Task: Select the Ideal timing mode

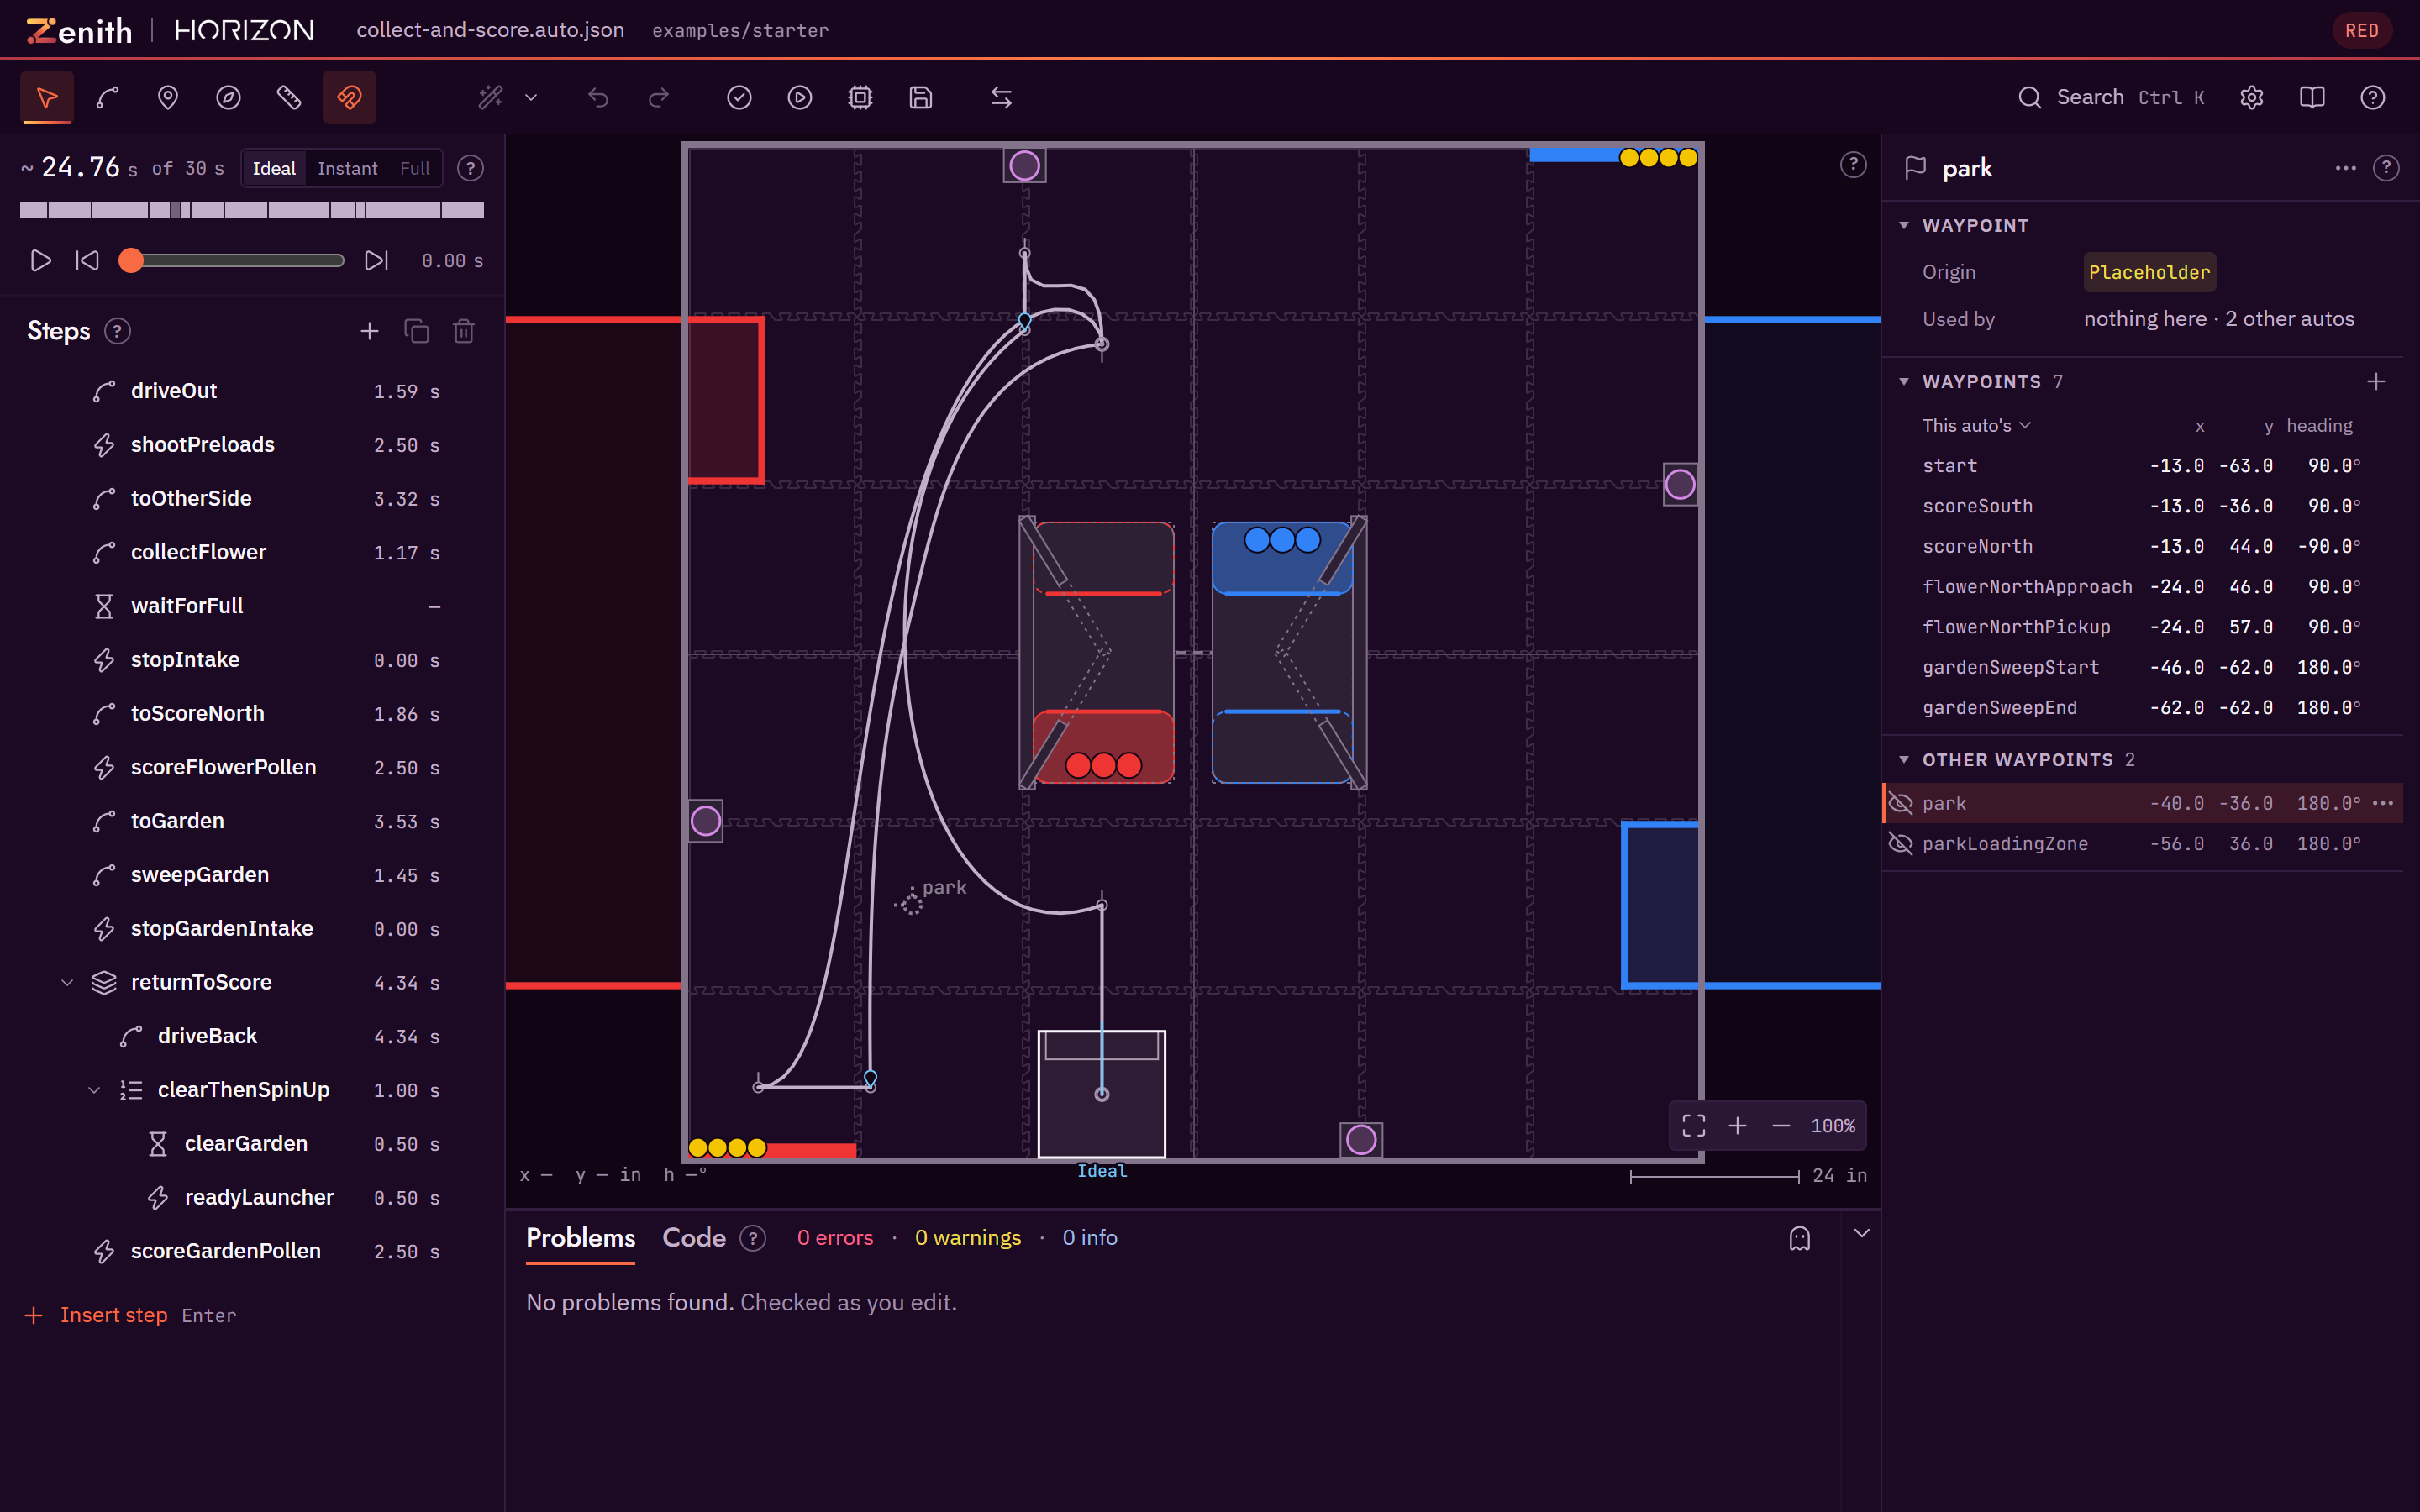Action: 274,168
